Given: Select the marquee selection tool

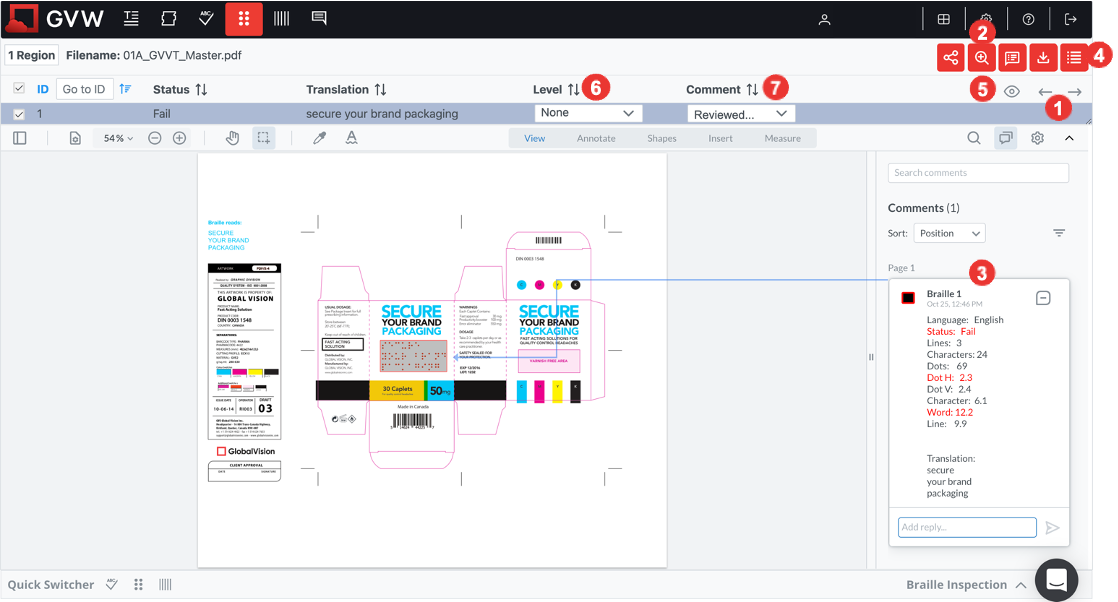Looking at the screenshot, I should (263, 138).
